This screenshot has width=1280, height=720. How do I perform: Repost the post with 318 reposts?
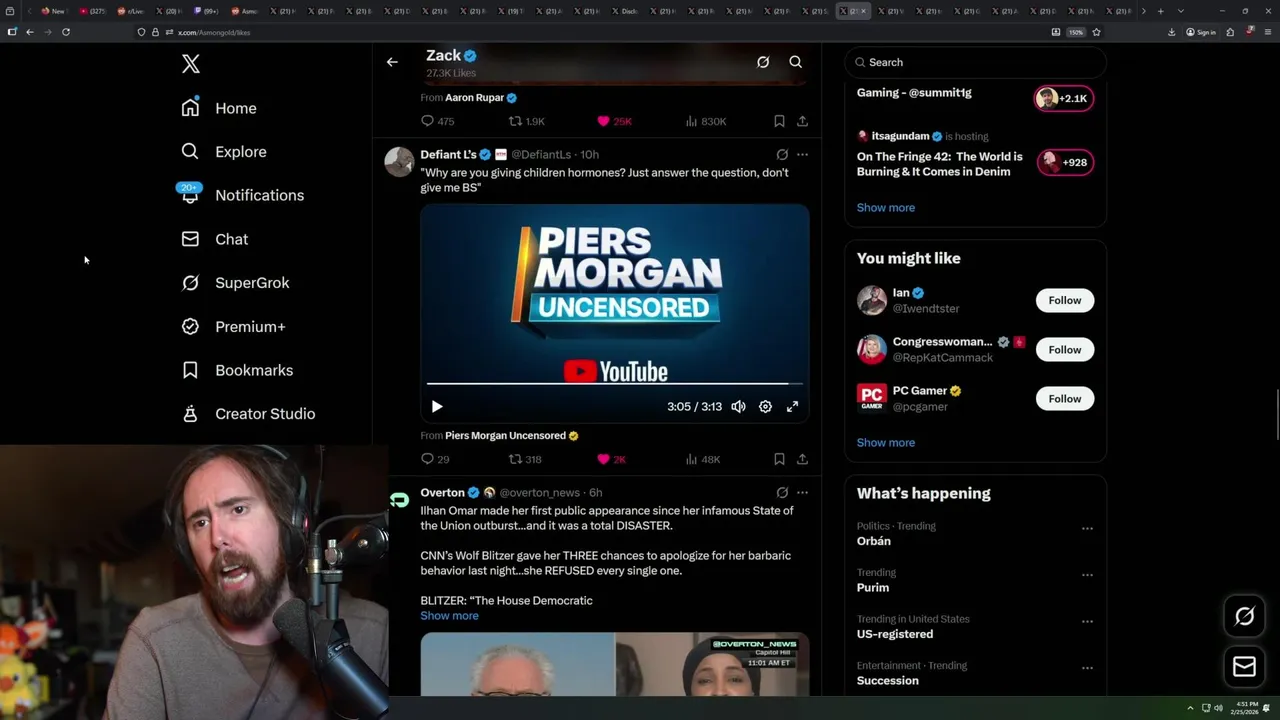[x=525, y=459]
